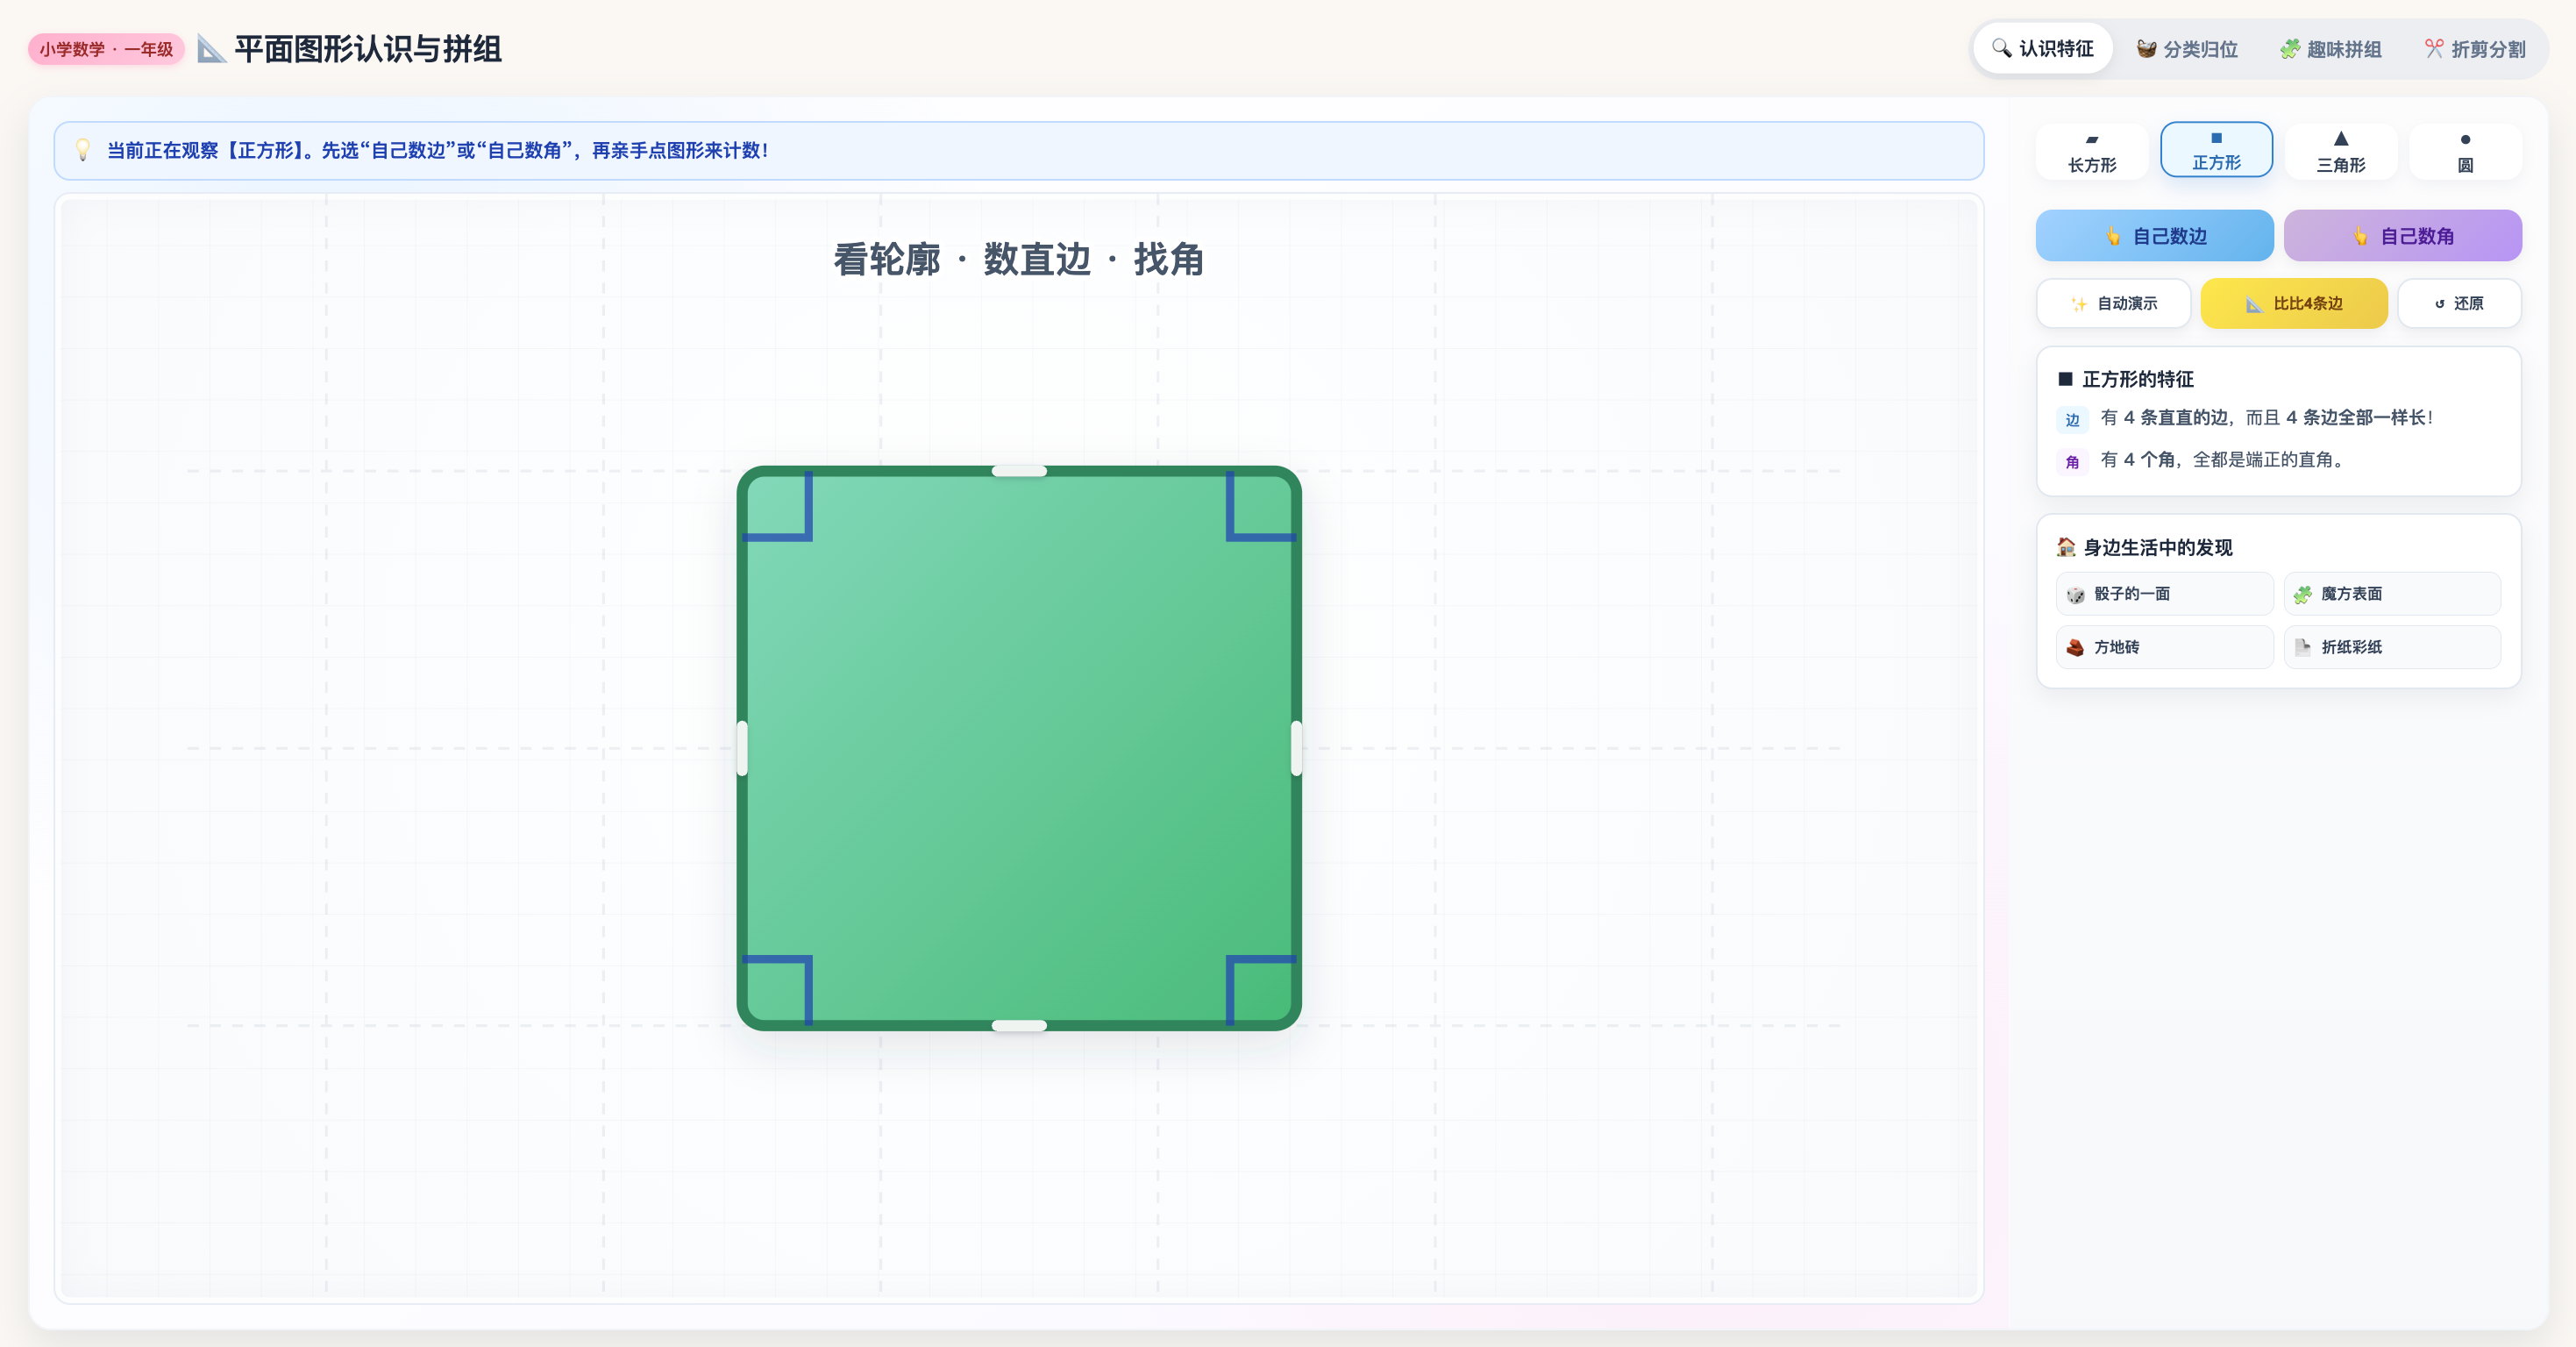Click the 折纸彩纸 example card
2576x1347 pixels.
tap(2392, 647)
